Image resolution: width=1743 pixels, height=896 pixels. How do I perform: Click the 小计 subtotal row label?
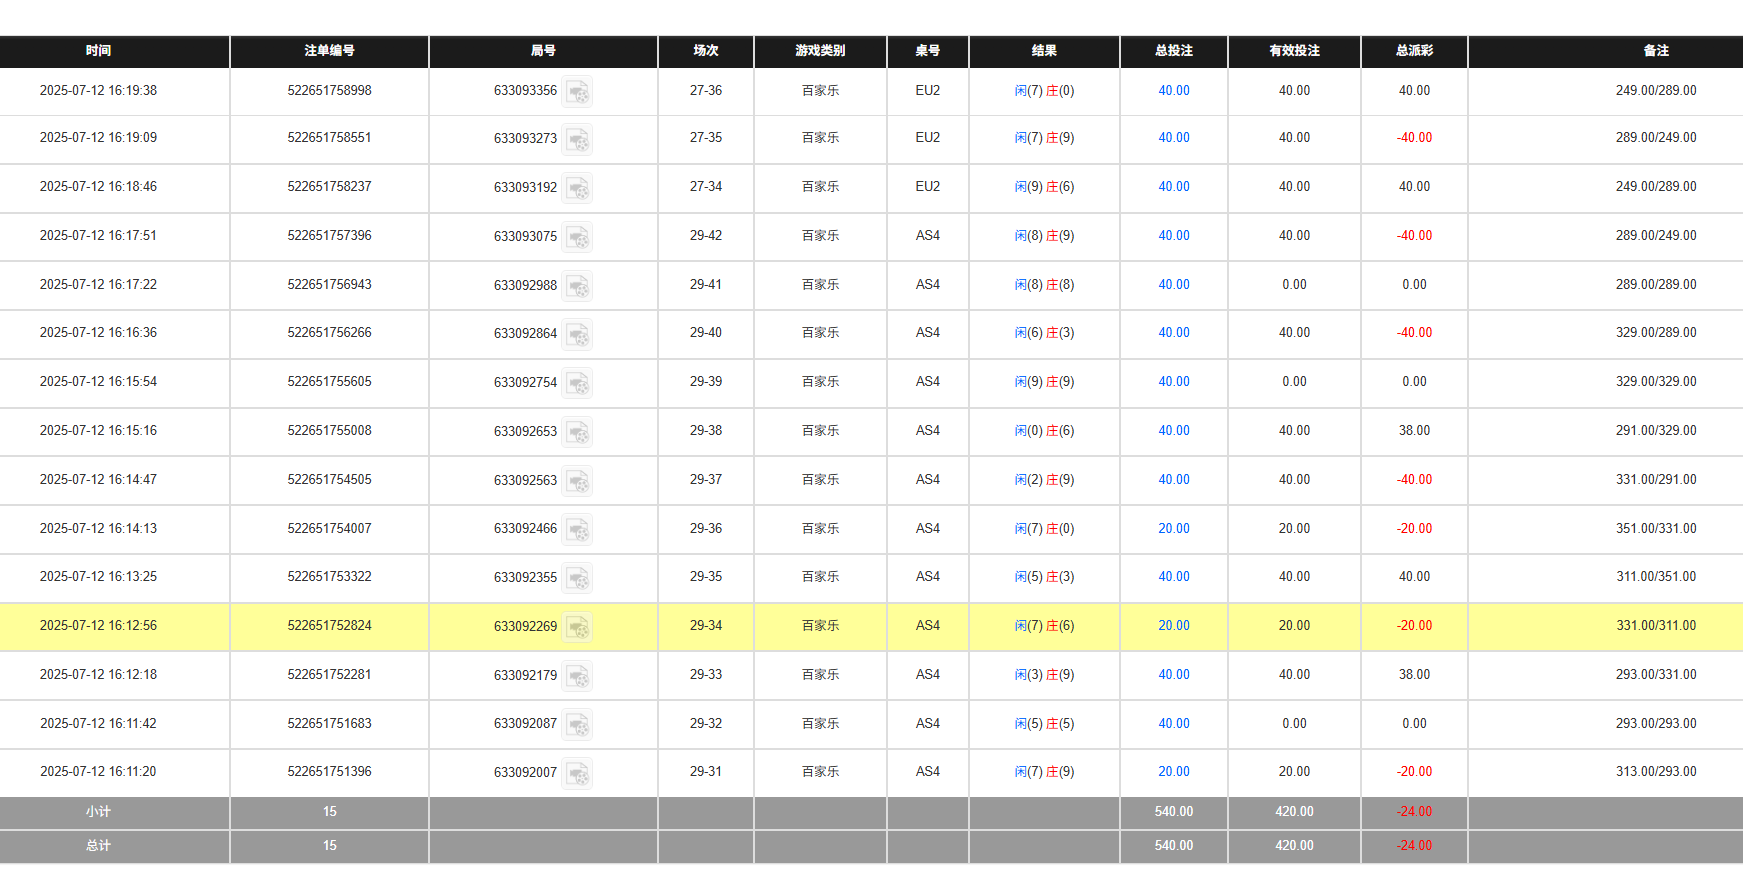coord(98,812)
